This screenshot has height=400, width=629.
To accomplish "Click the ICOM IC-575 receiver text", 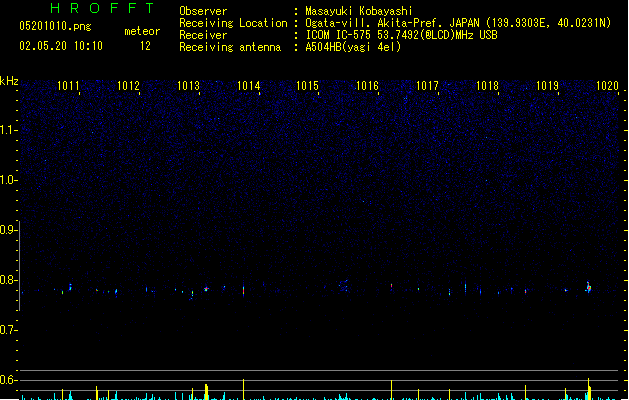I will pyautogui.click(x=401, y=35).
